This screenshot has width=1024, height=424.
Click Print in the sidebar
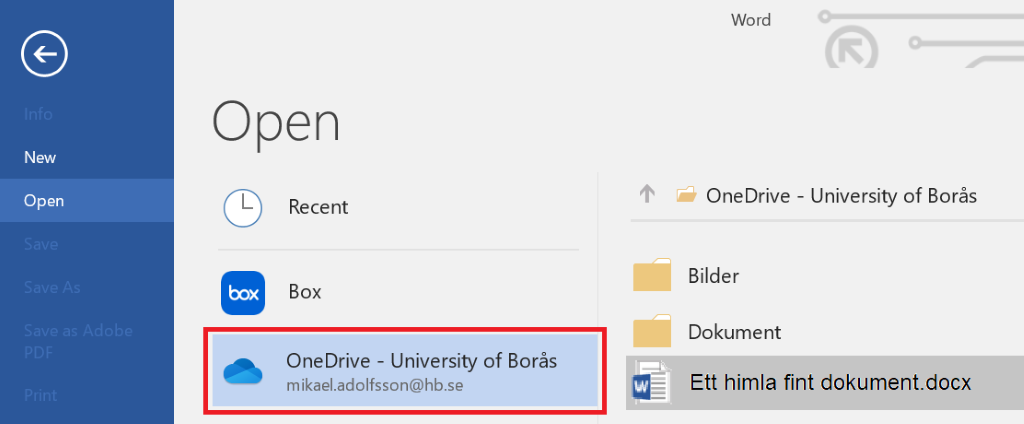coord(40,395)
